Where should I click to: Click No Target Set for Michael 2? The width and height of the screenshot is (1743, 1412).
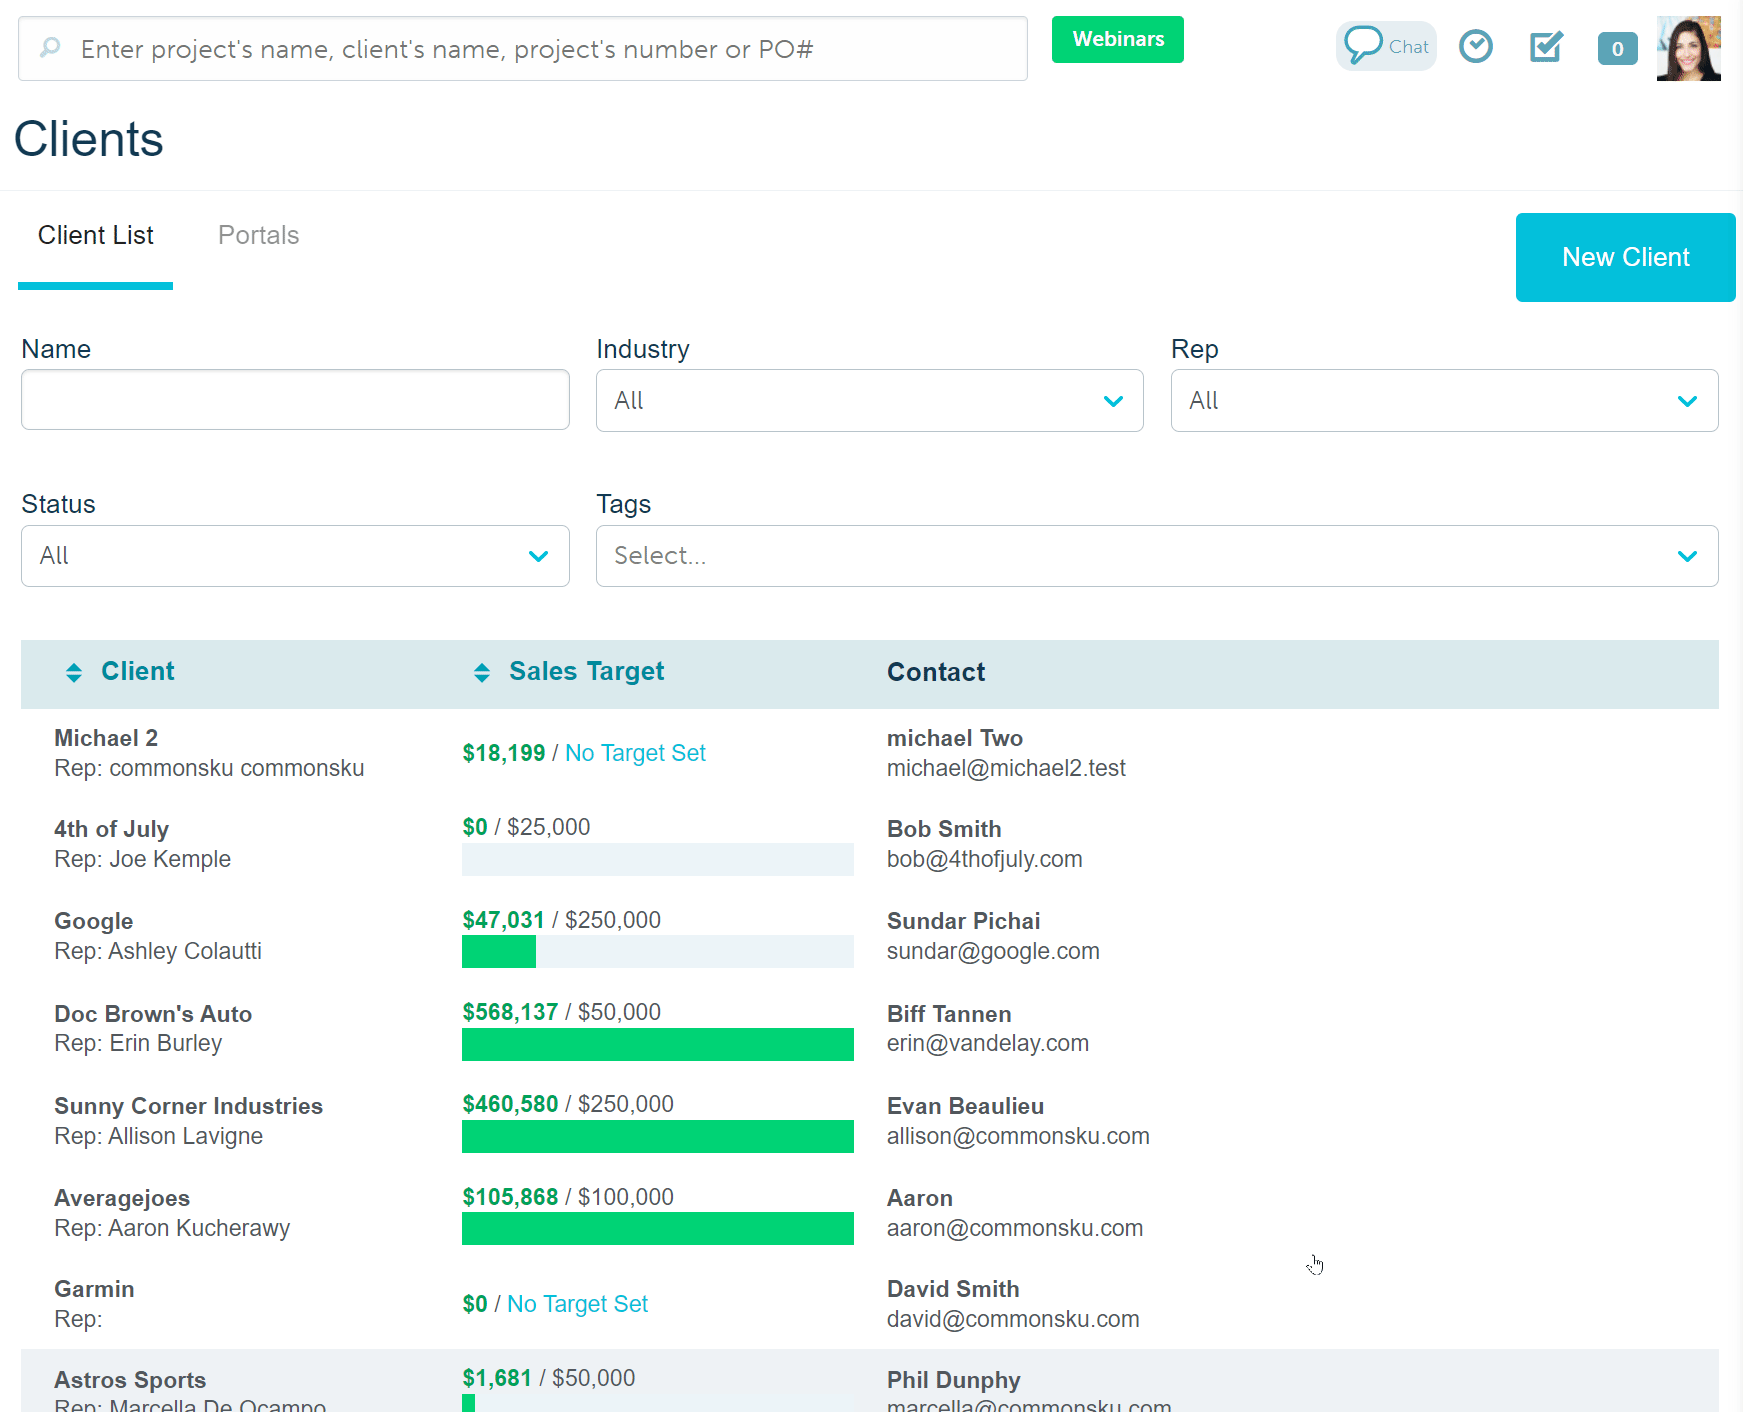634,752
